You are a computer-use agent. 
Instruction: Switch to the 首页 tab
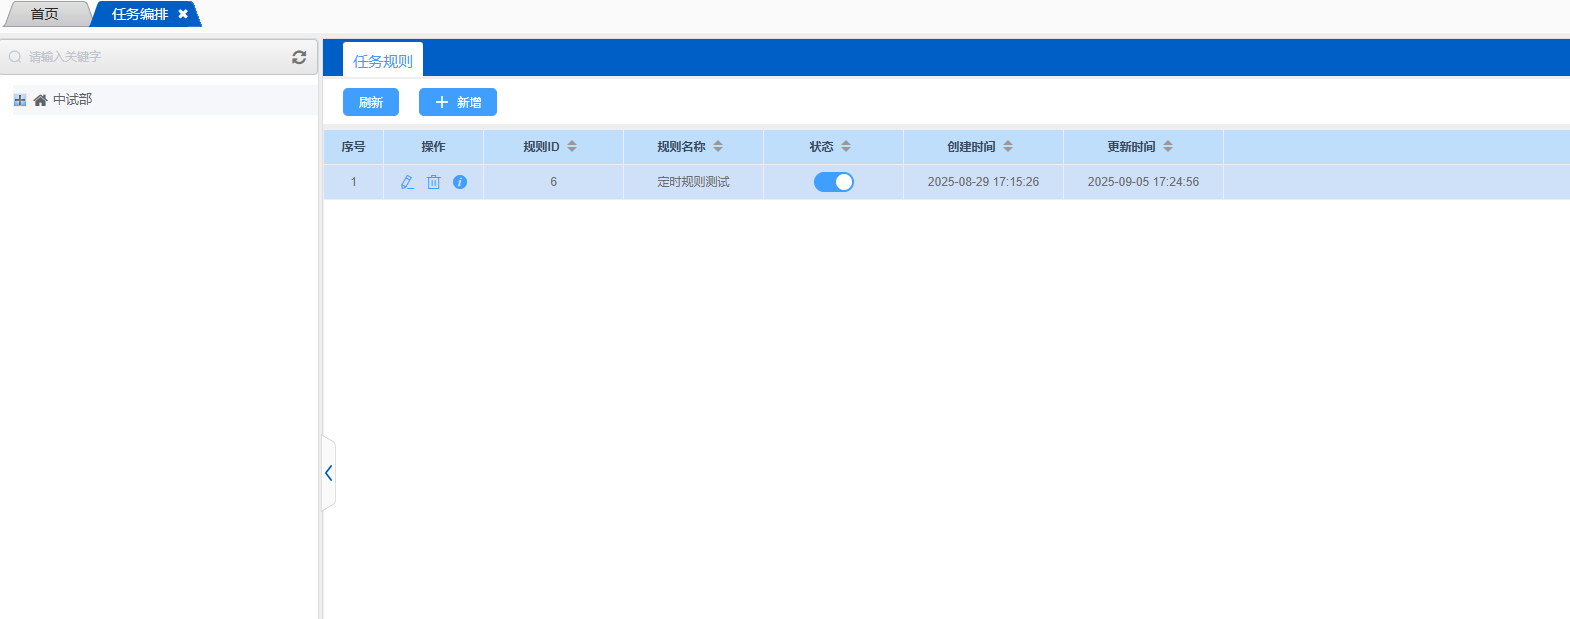[44, 14]
